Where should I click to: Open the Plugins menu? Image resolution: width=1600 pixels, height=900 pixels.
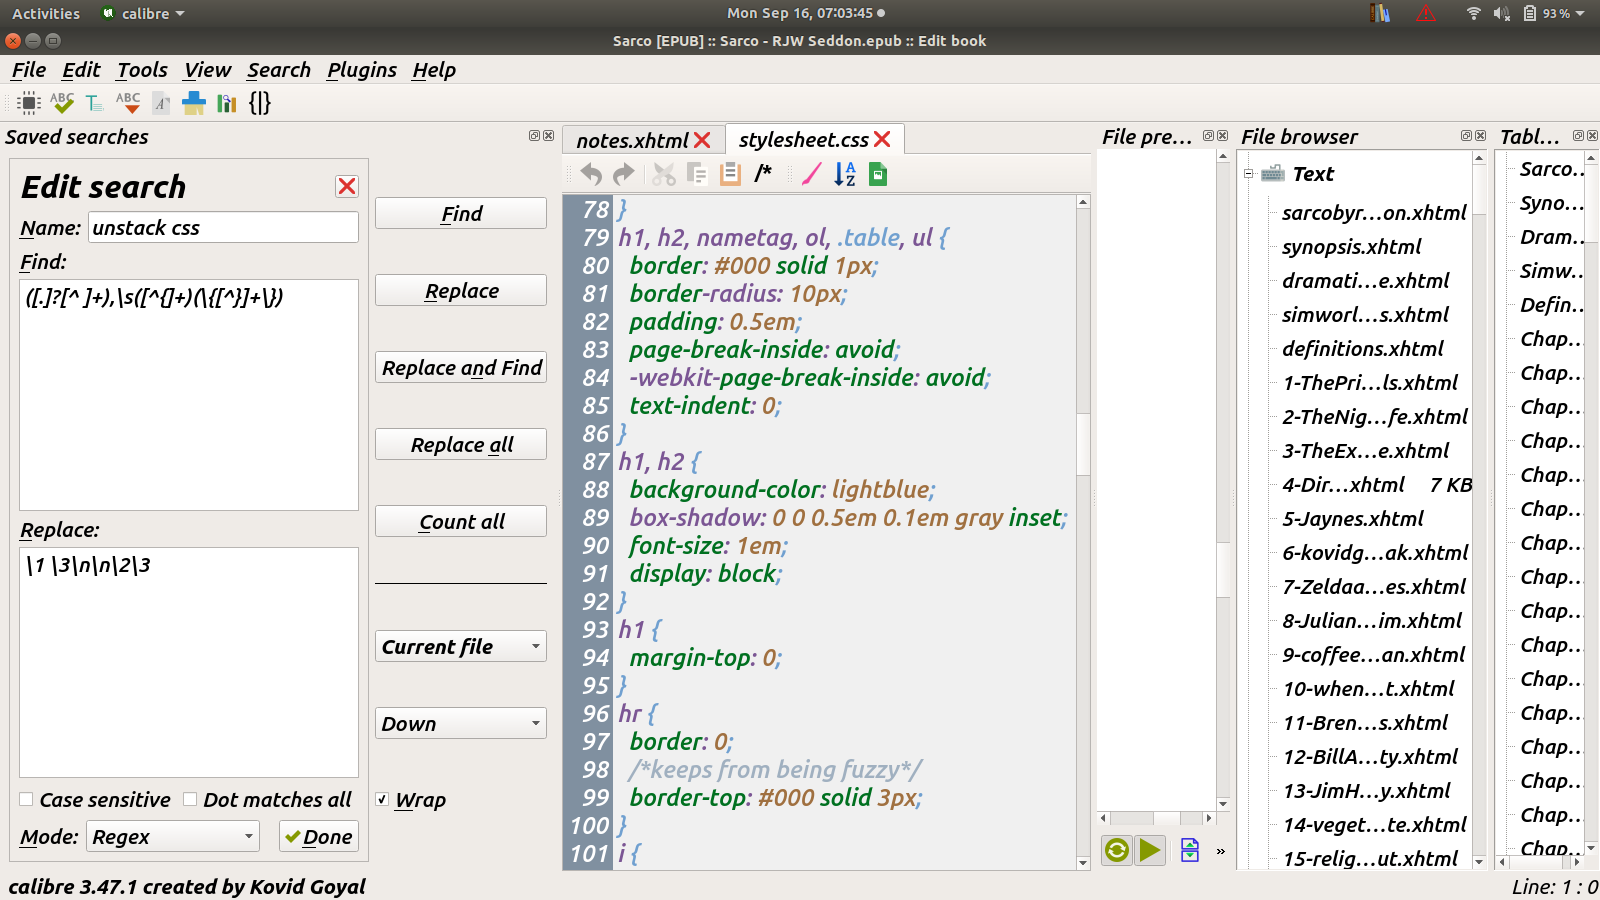(x=361, y=70)
